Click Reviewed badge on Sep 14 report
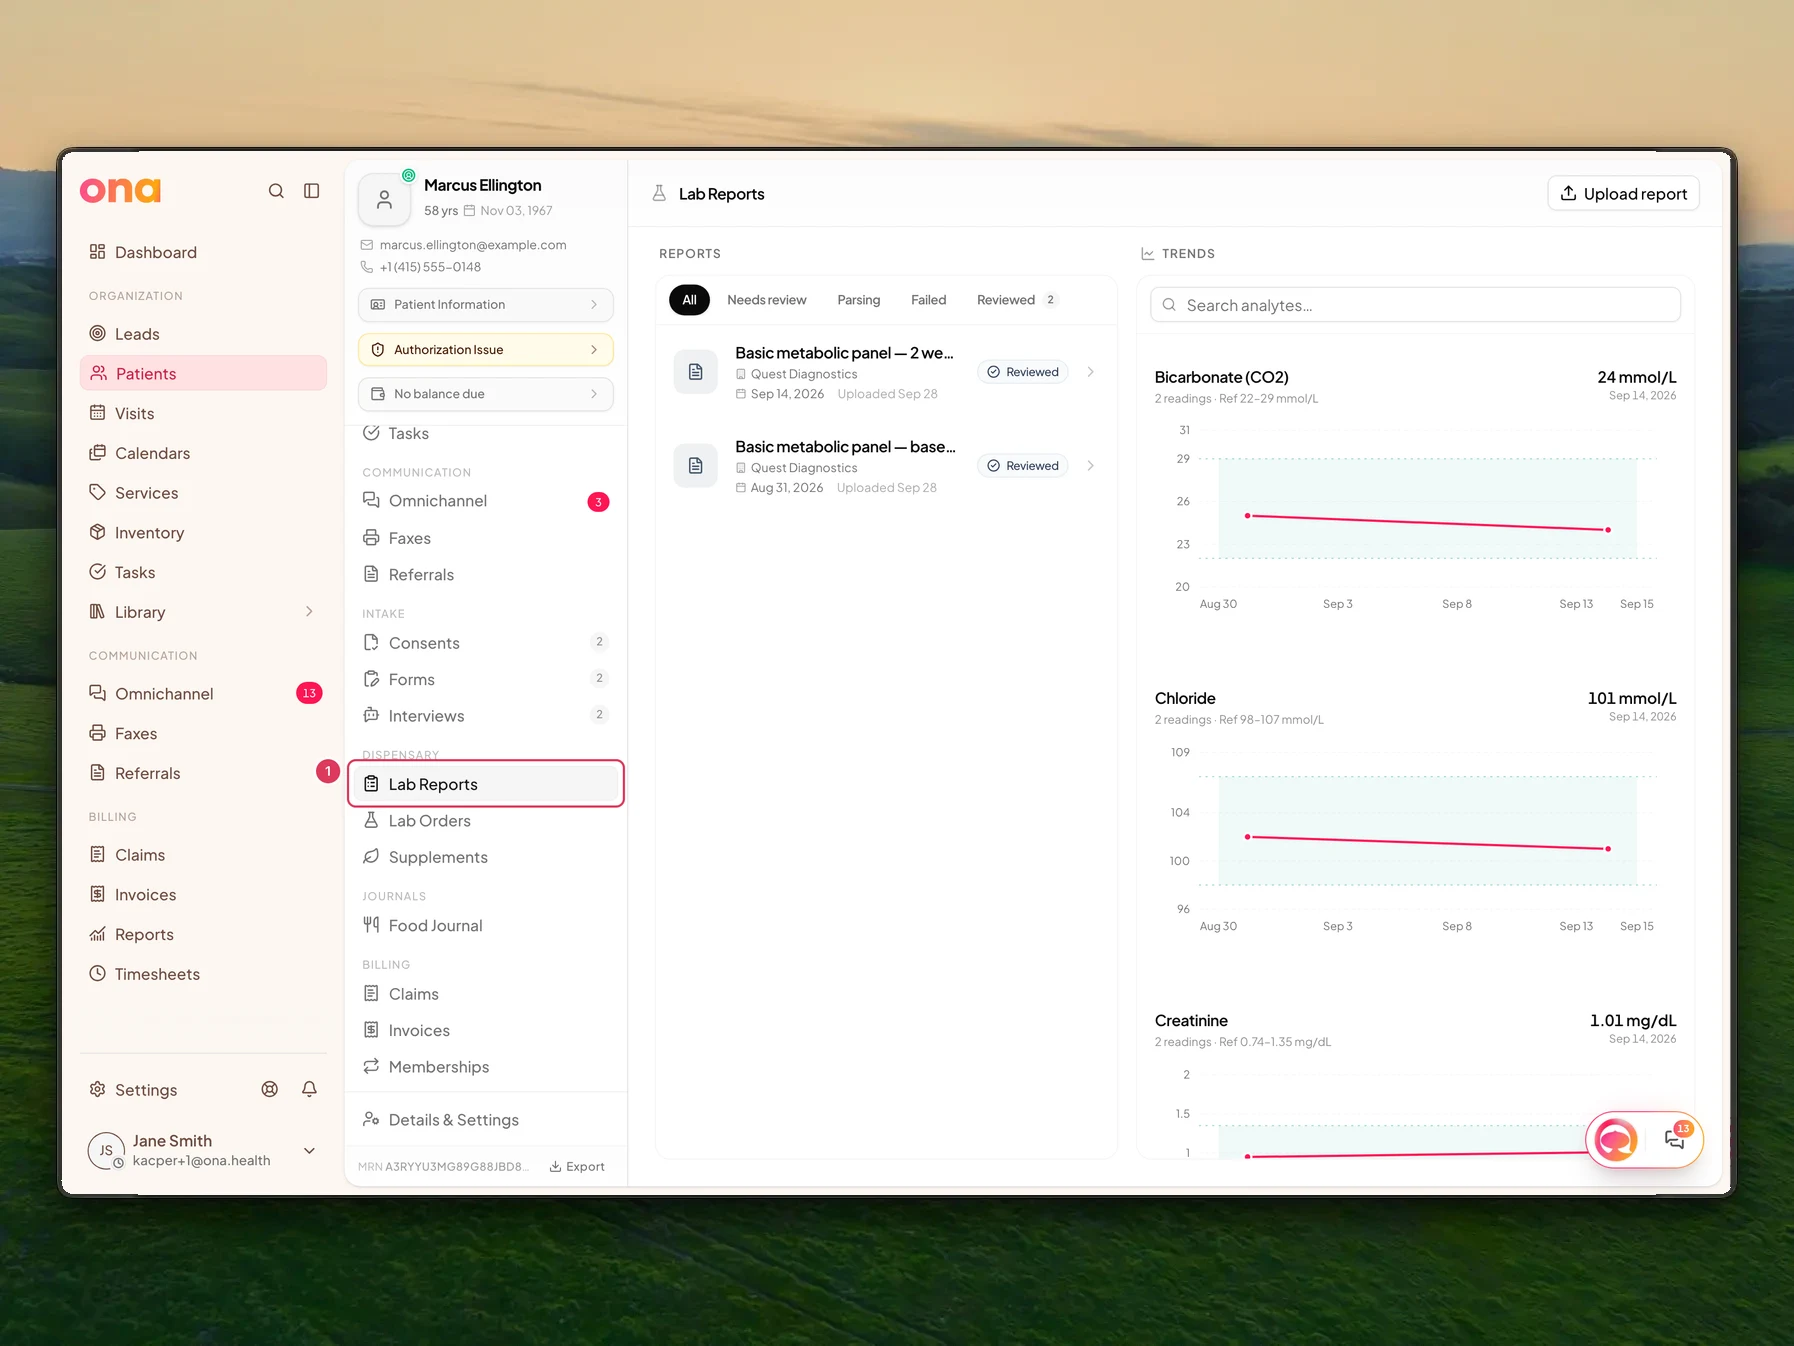Viewport: 1794px width, 1346px height. tap(1023, 372)
